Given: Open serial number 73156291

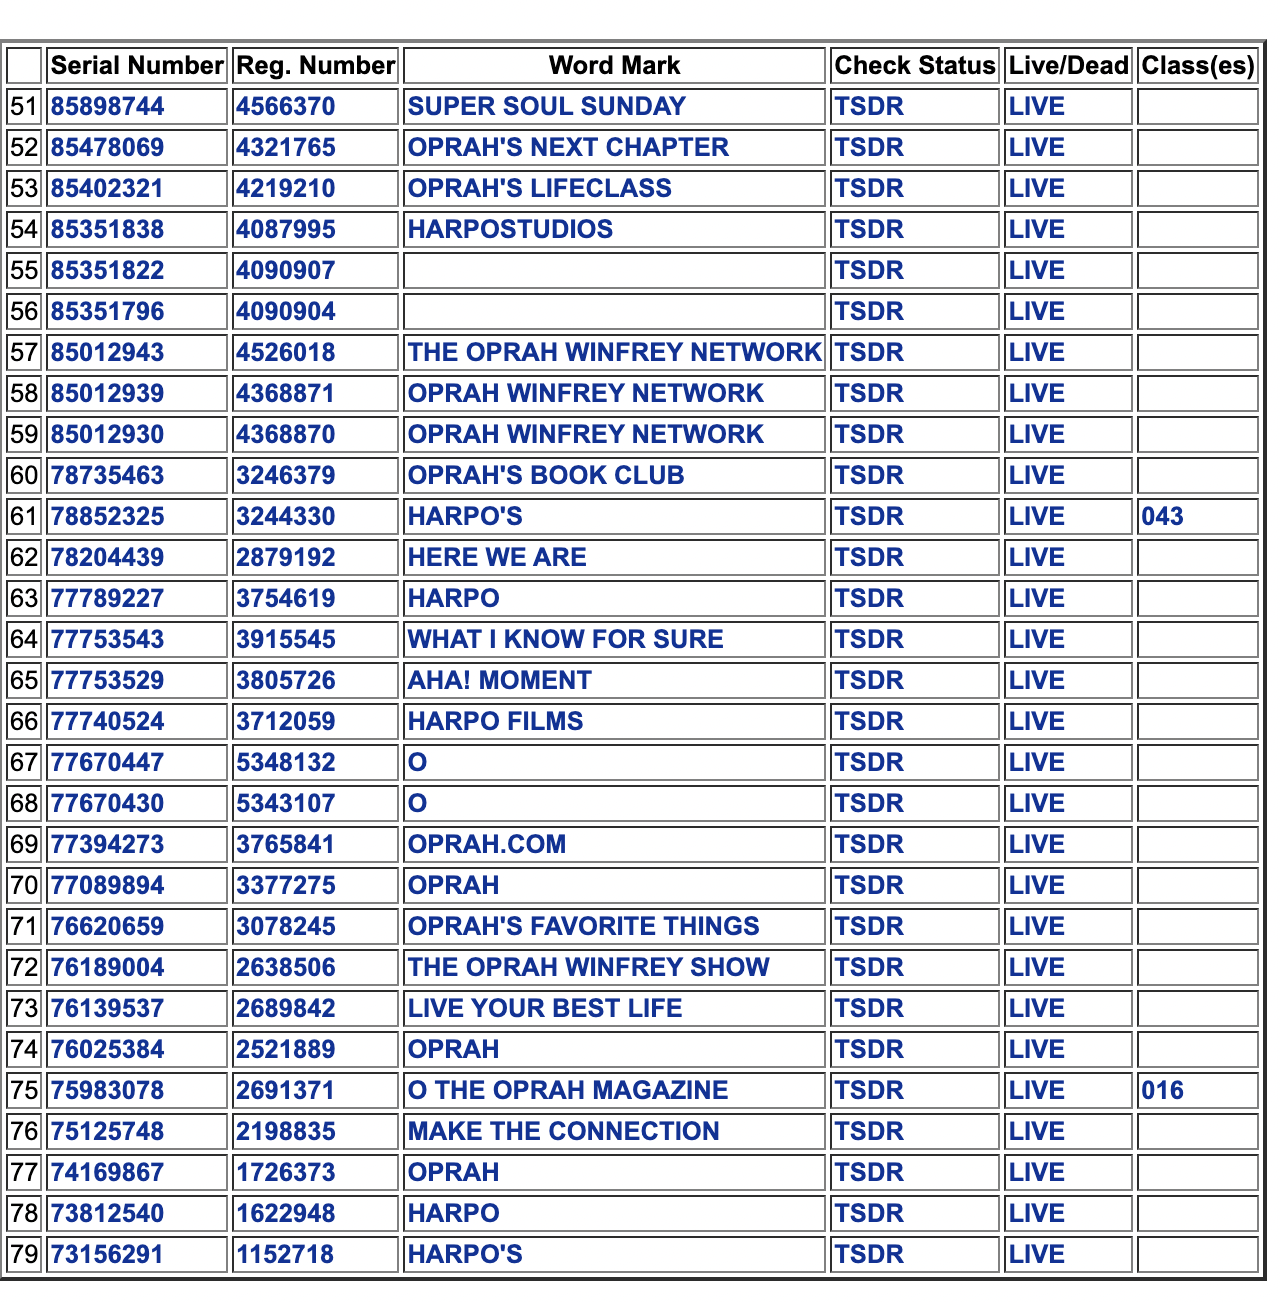Looking at the screenshot, I should click(107, 1255).
